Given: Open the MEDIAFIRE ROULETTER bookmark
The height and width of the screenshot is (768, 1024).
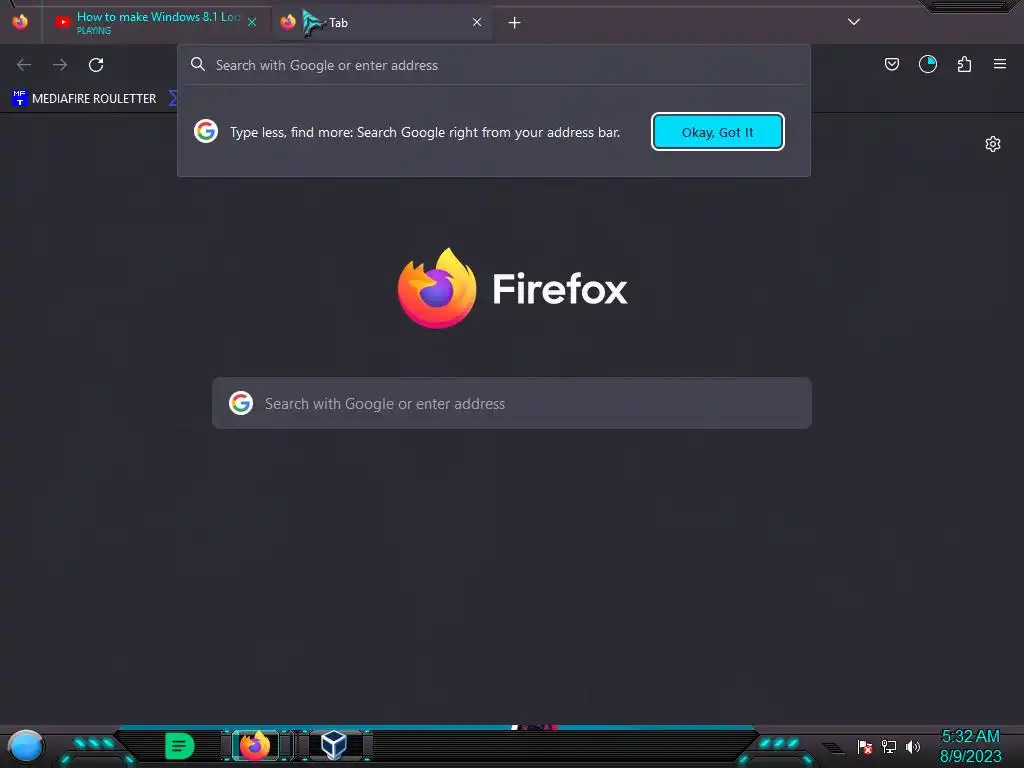Looking at the screenshot, I should click(x=85, y=99).
